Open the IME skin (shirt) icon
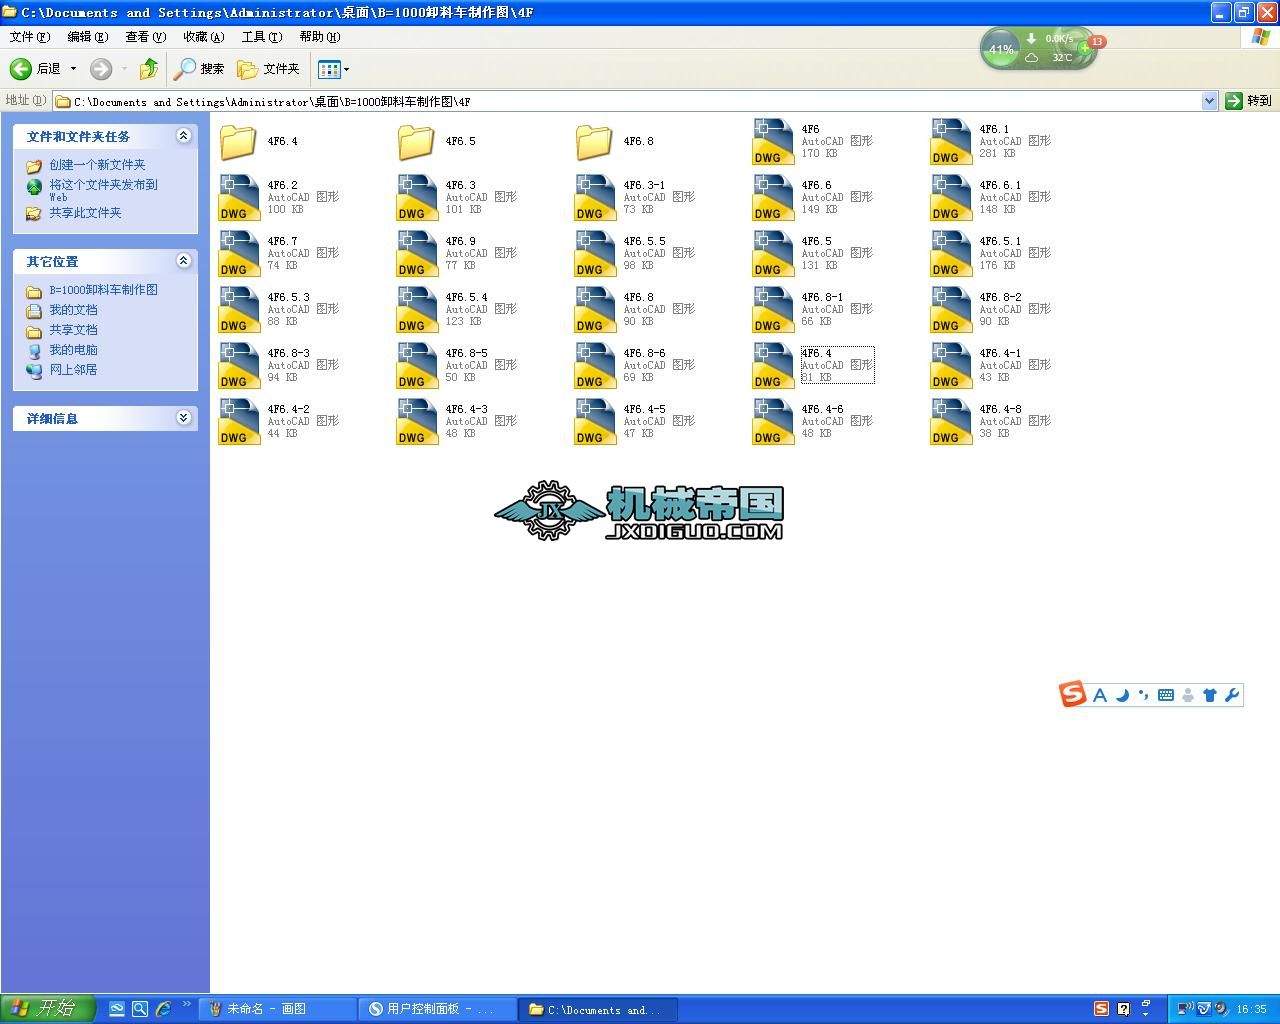This screenshot has height=1024, width=1280. point(1210,695)
